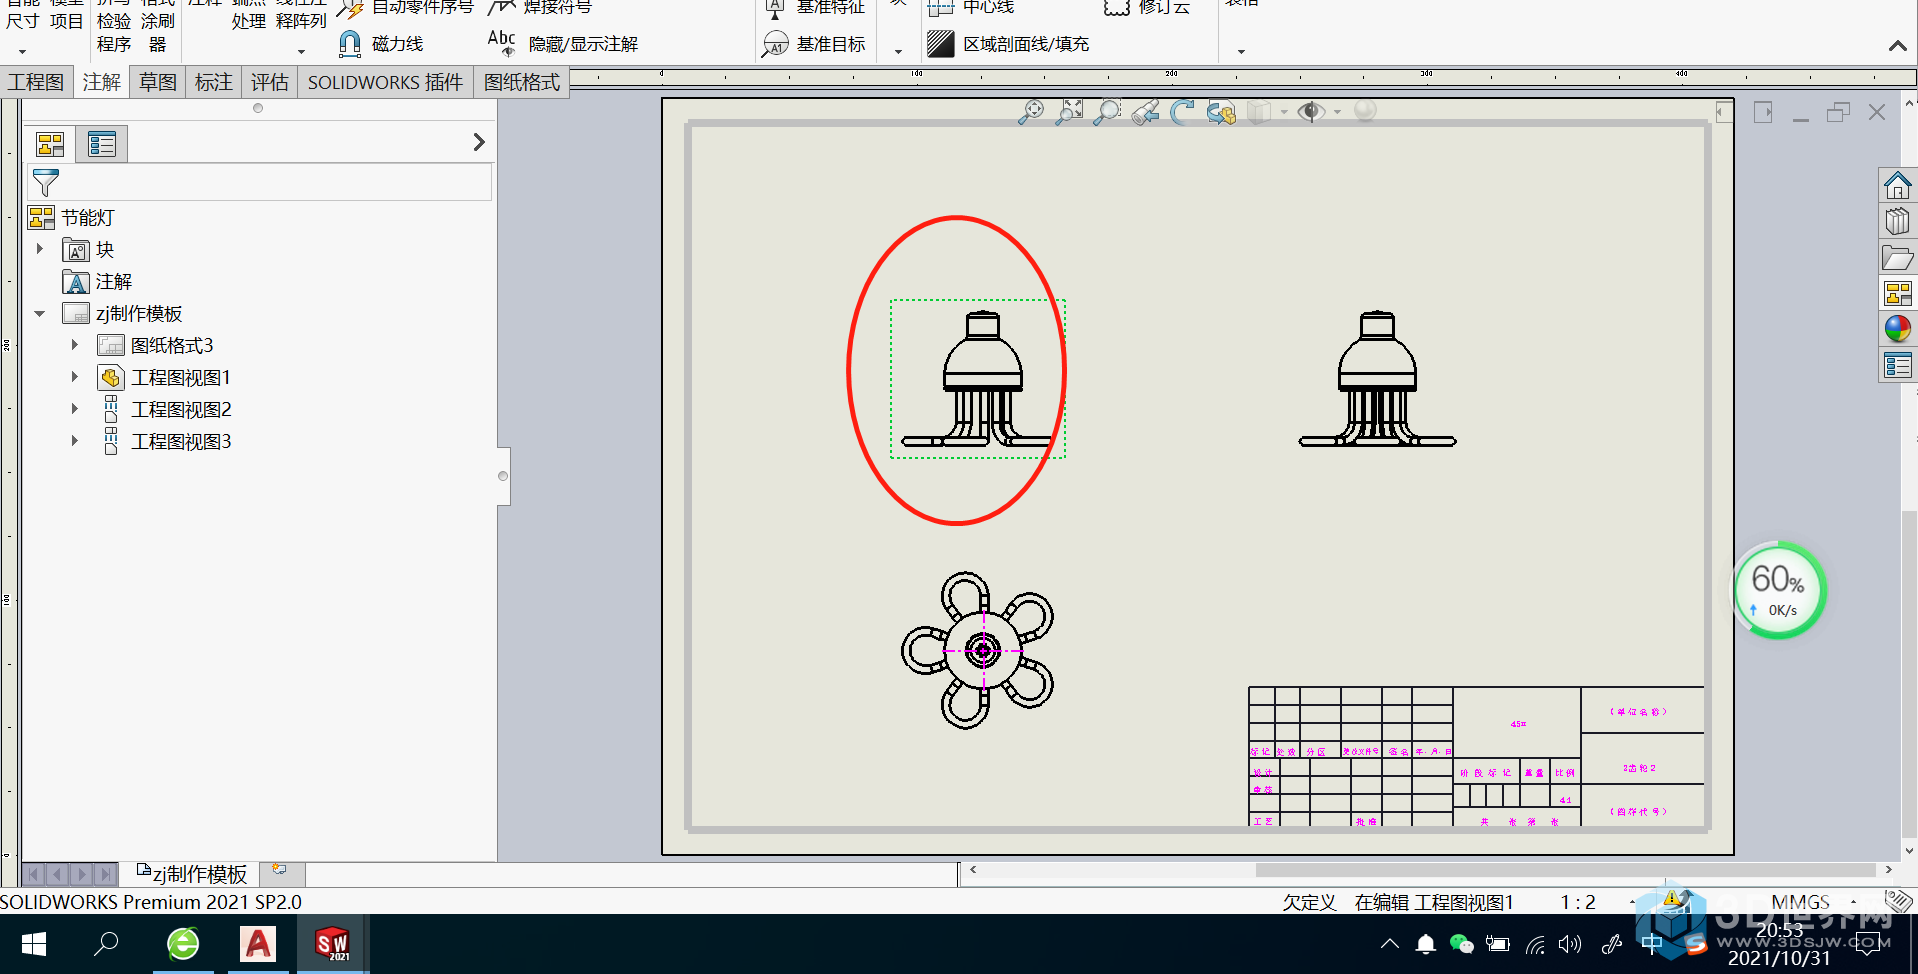Open the Hide/Show Items dropdown arrow
This screenshot has height=974, width=1918.
click(x=1337, y=112)
